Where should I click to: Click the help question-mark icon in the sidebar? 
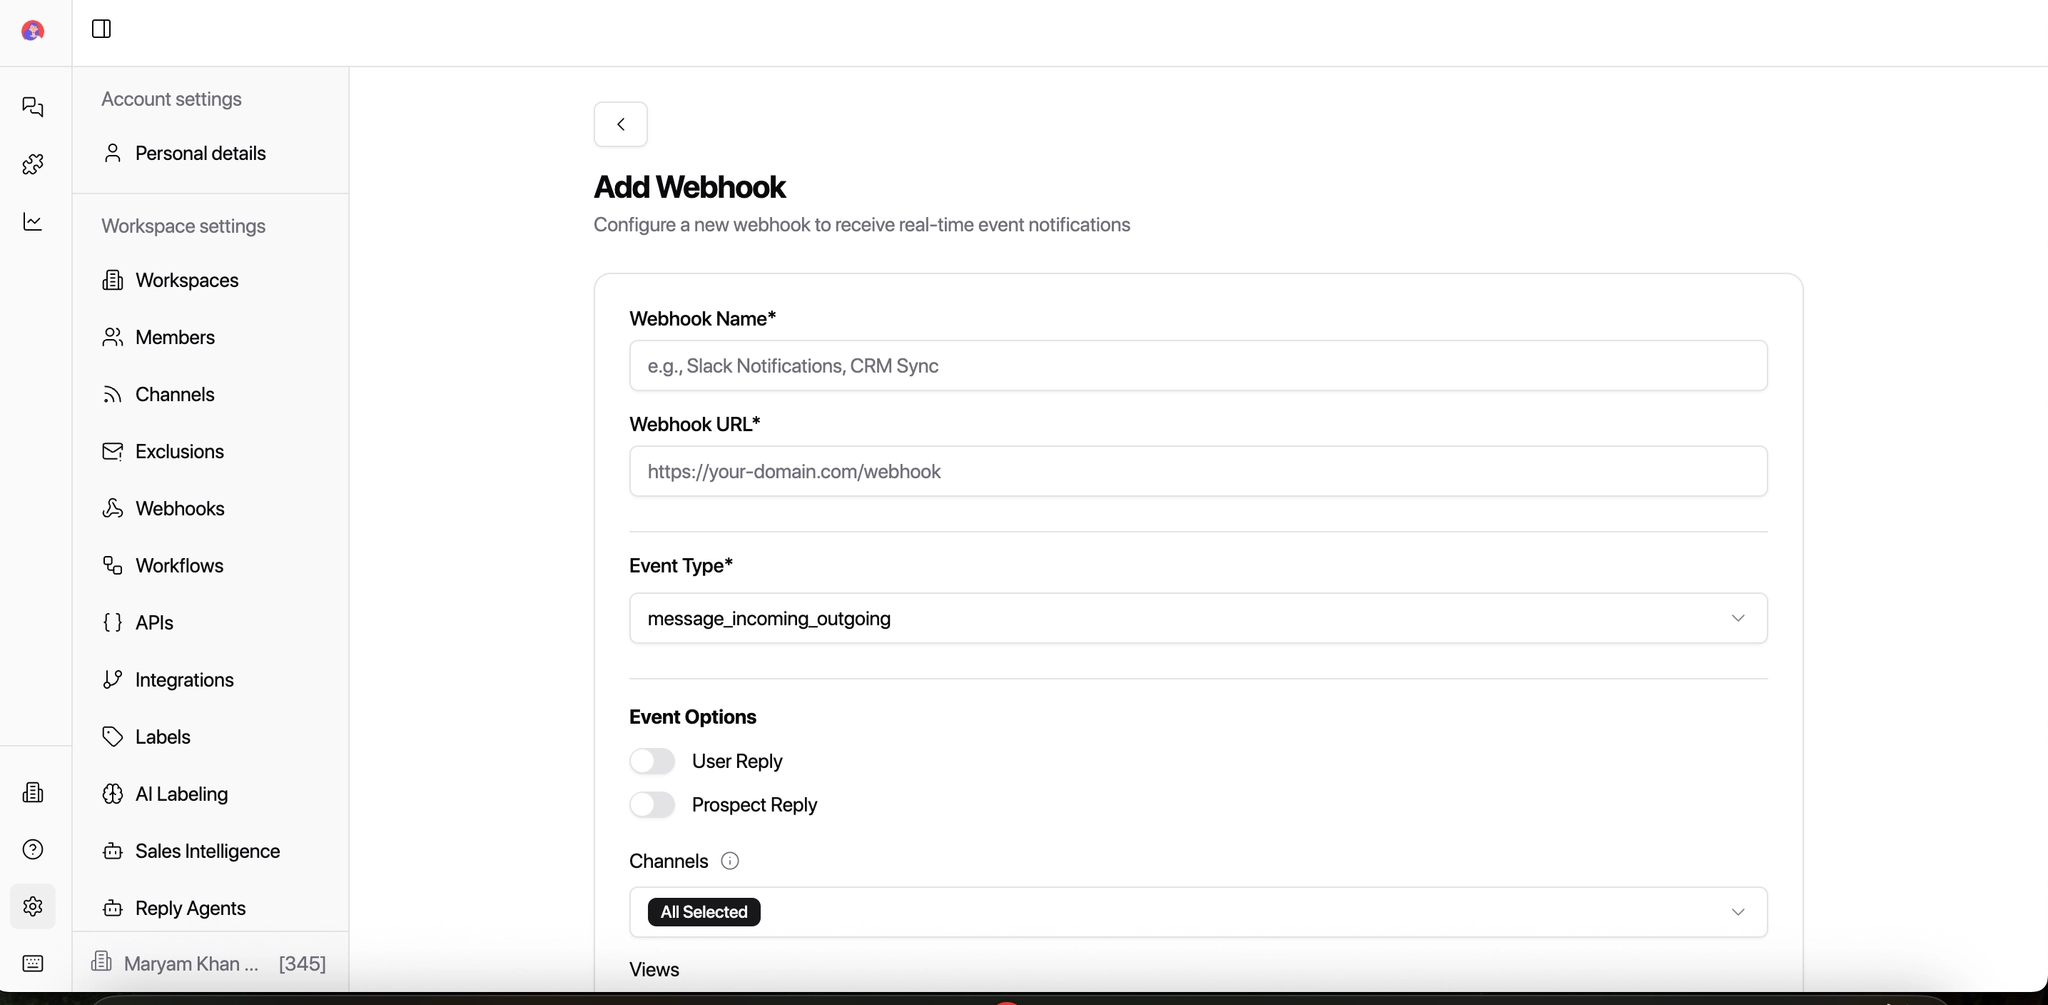(x=33, y=849)
